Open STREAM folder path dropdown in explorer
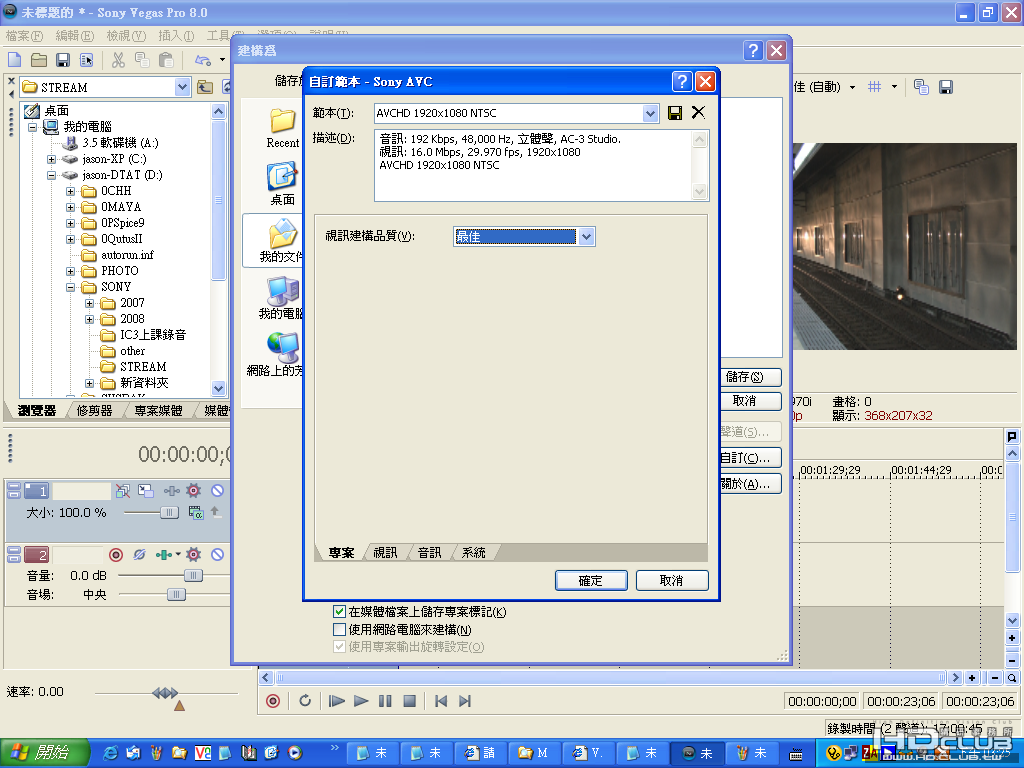This screenshot has width=1024, height=768. click(x=182, y=87)
